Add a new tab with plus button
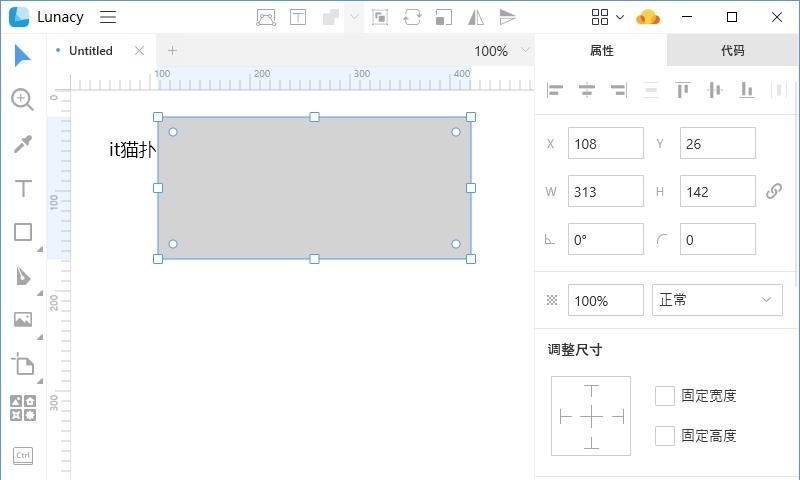 [x=172, y=51]
